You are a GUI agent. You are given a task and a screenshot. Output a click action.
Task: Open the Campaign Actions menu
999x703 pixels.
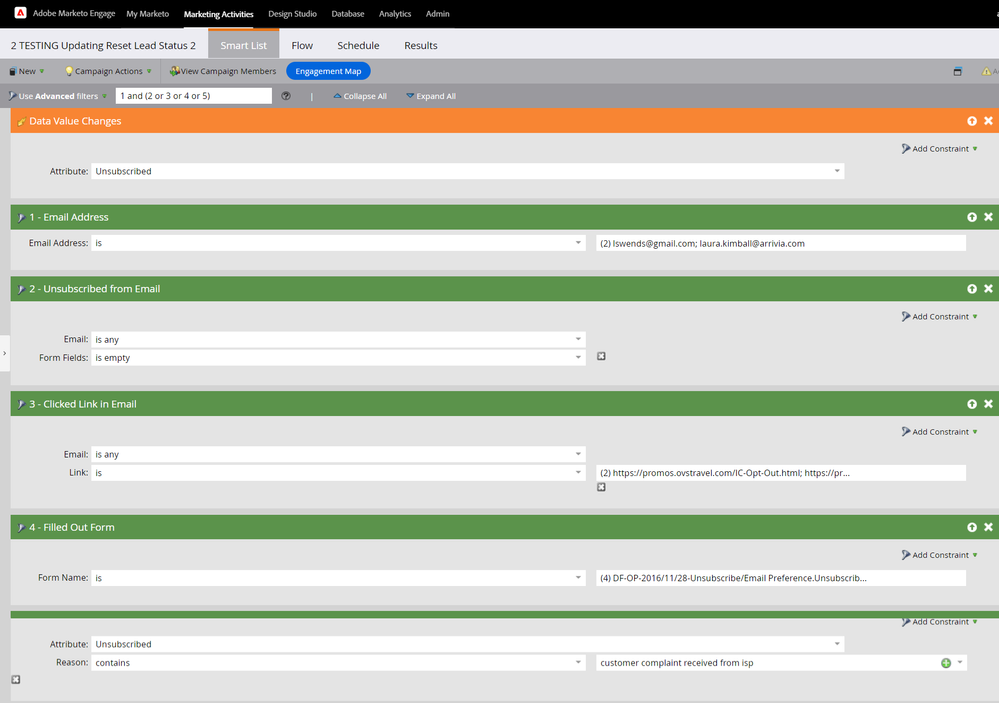[x=108, y=71]
